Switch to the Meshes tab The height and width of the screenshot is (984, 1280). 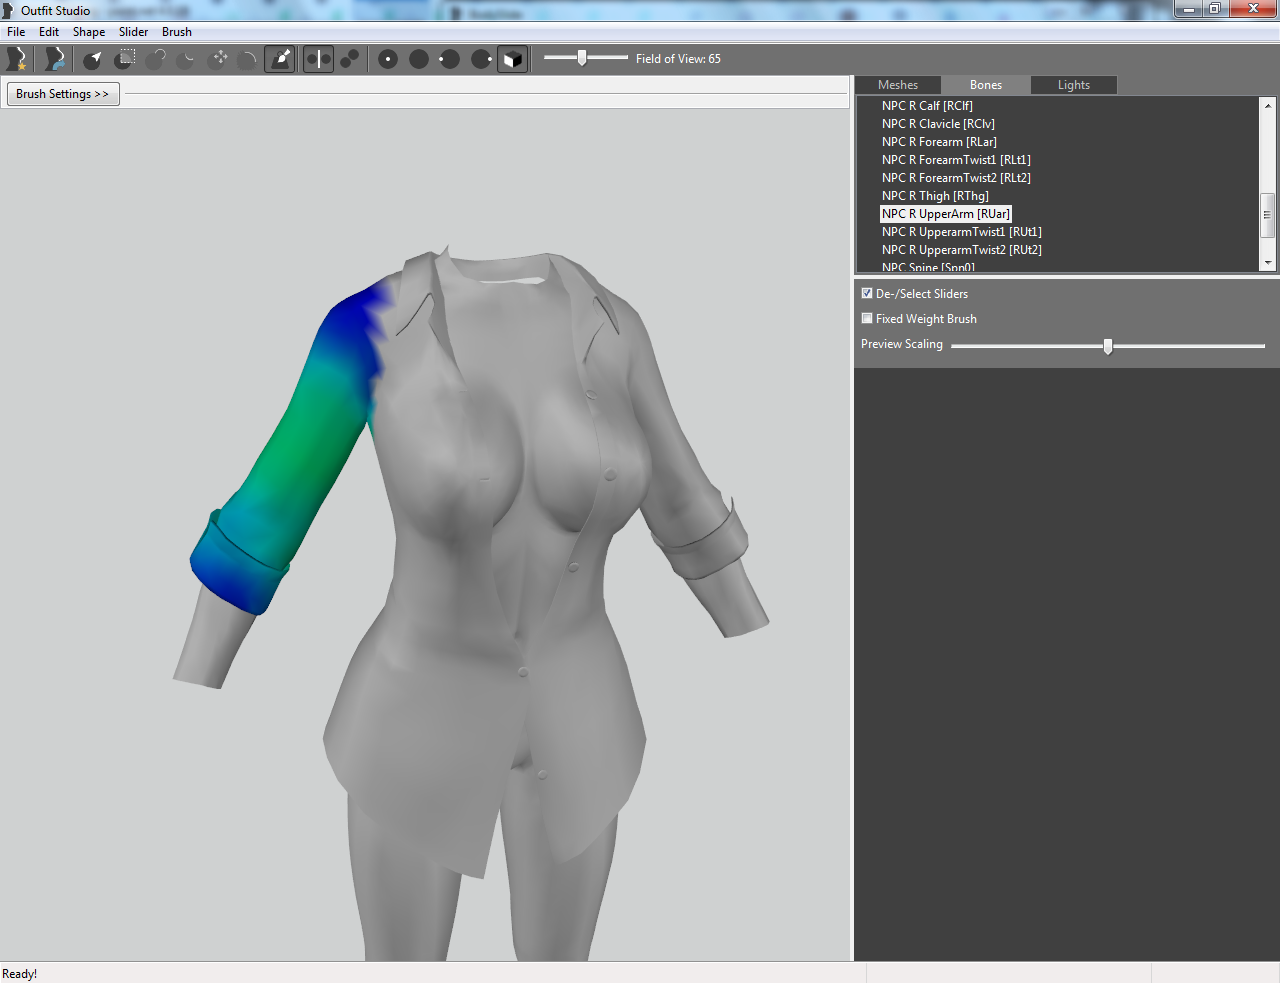(898, 85)
